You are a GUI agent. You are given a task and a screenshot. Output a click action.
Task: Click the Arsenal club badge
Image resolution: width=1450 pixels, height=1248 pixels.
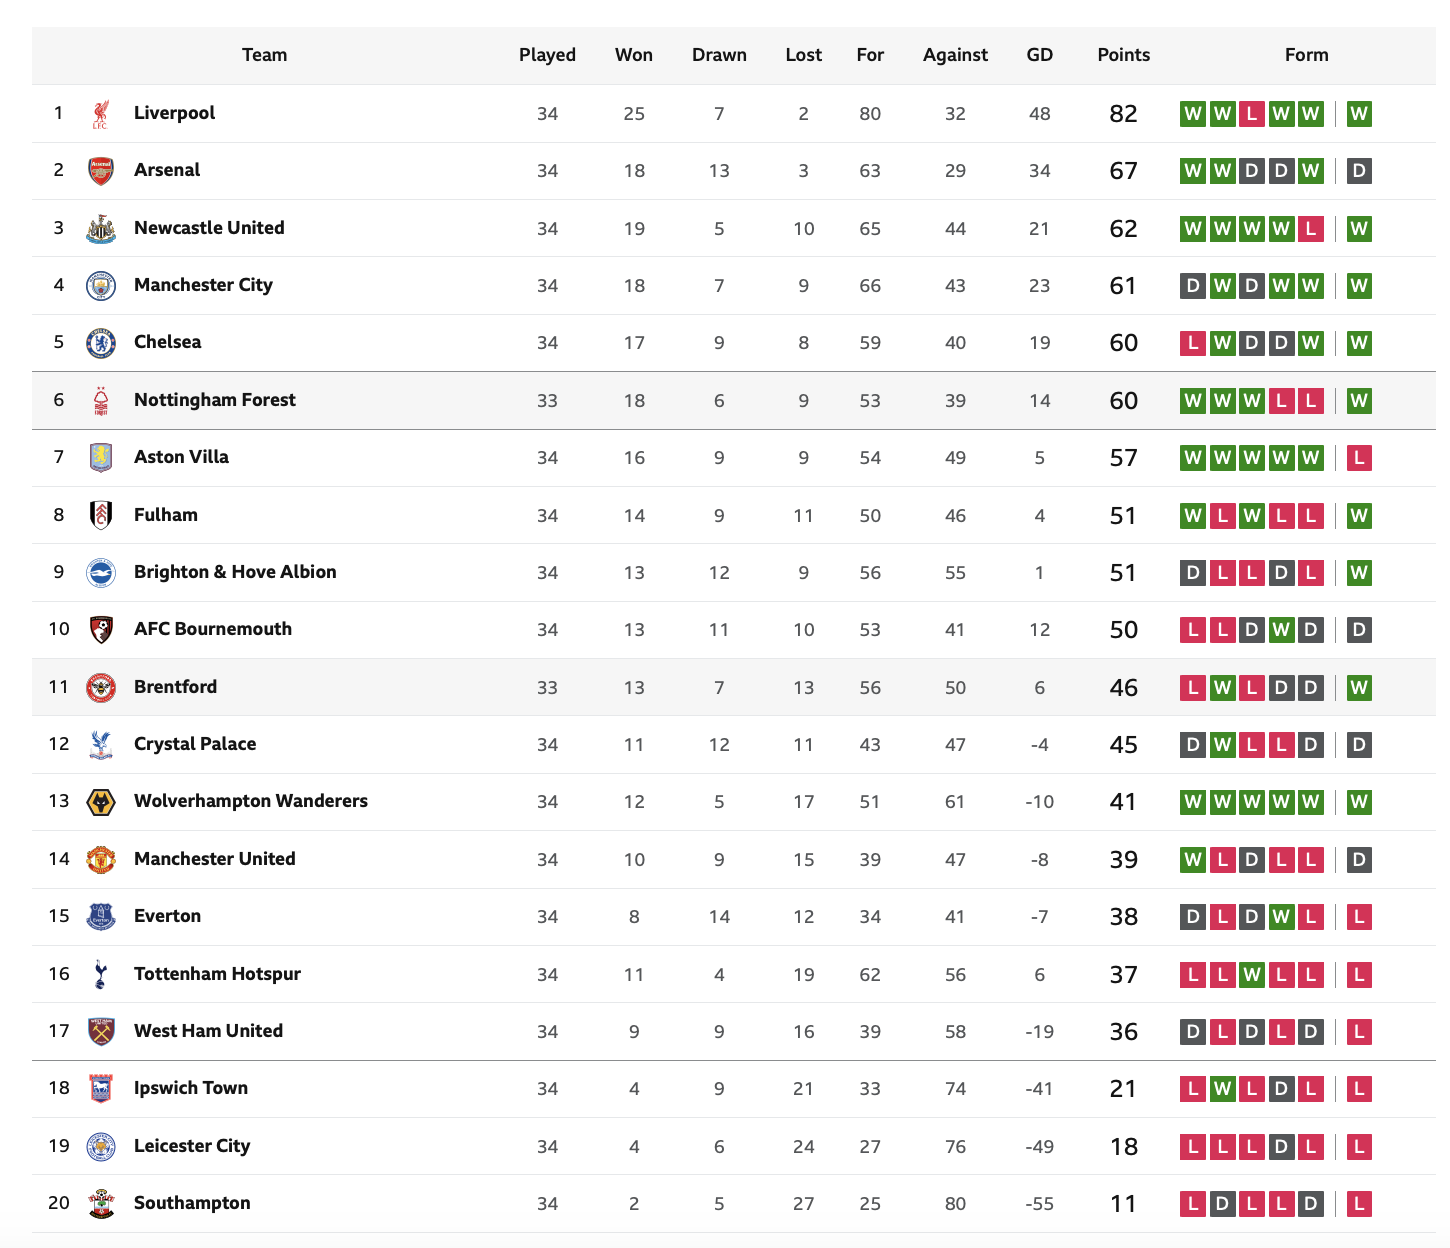(100, 171)
